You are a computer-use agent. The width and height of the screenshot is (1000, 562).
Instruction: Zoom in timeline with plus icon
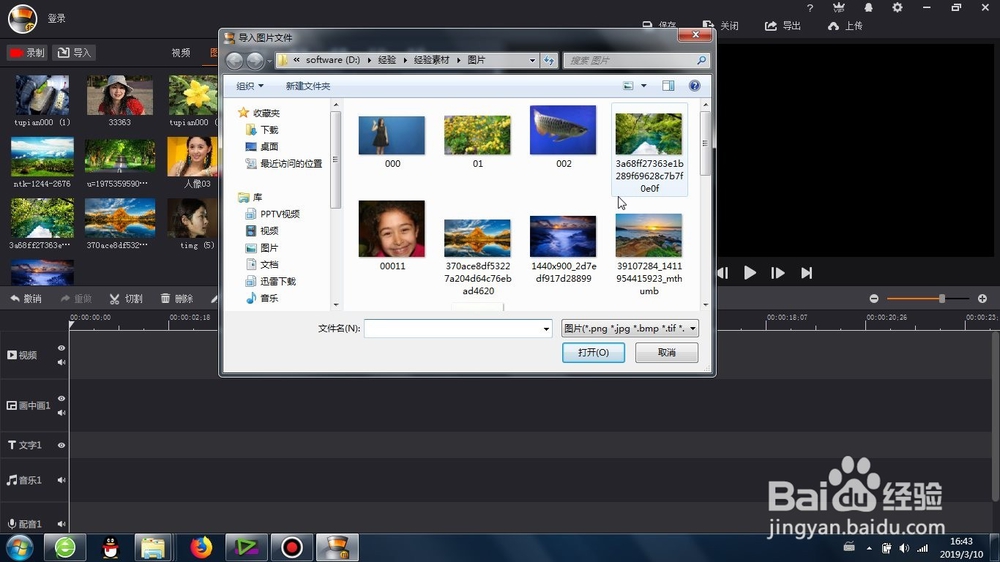[x=982, y=299]
